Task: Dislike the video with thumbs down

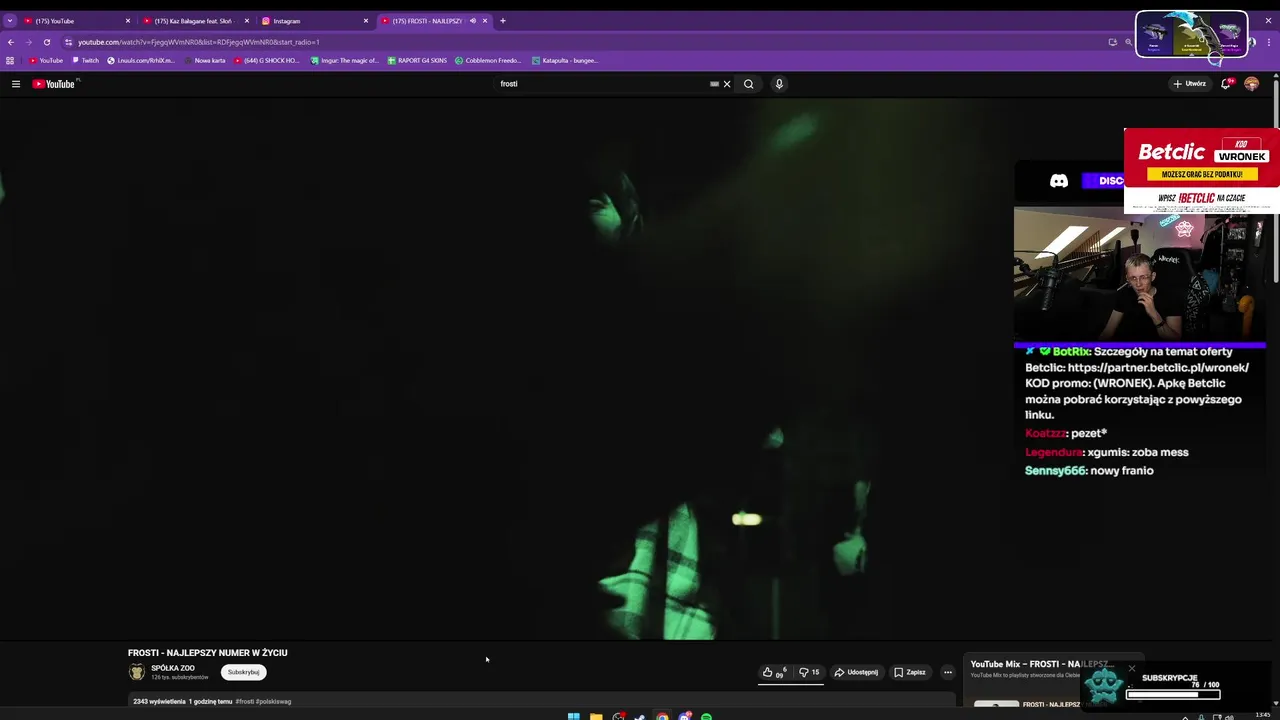Action: [809, 672]
